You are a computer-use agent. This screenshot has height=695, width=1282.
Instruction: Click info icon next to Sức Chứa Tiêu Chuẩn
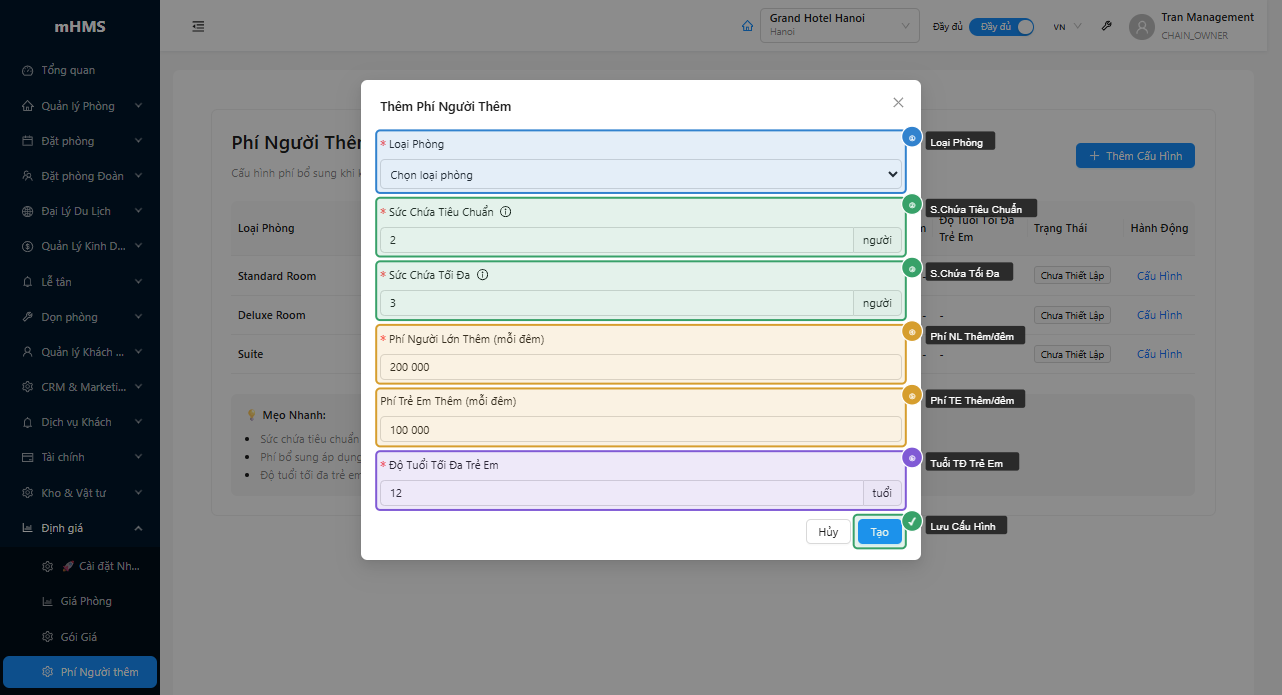click(505, 212)
